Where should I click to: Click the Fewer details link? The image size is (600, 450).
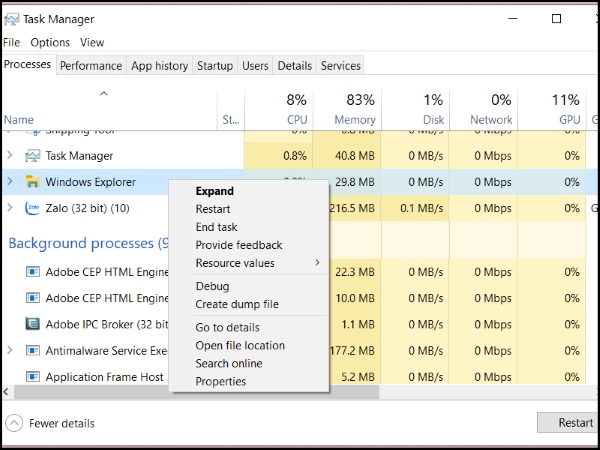(x=64, y=423)
